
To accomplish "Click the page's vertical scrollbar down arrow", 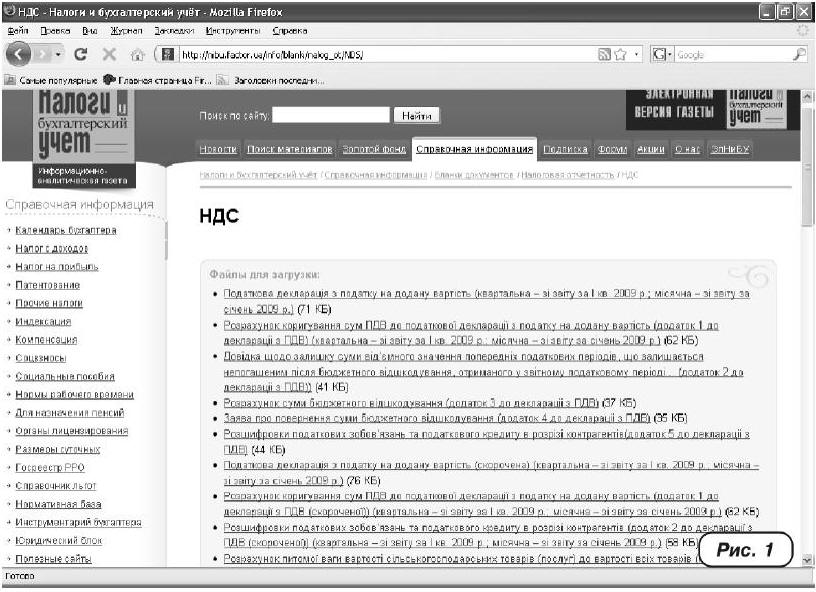I will [x=808, y=561].
